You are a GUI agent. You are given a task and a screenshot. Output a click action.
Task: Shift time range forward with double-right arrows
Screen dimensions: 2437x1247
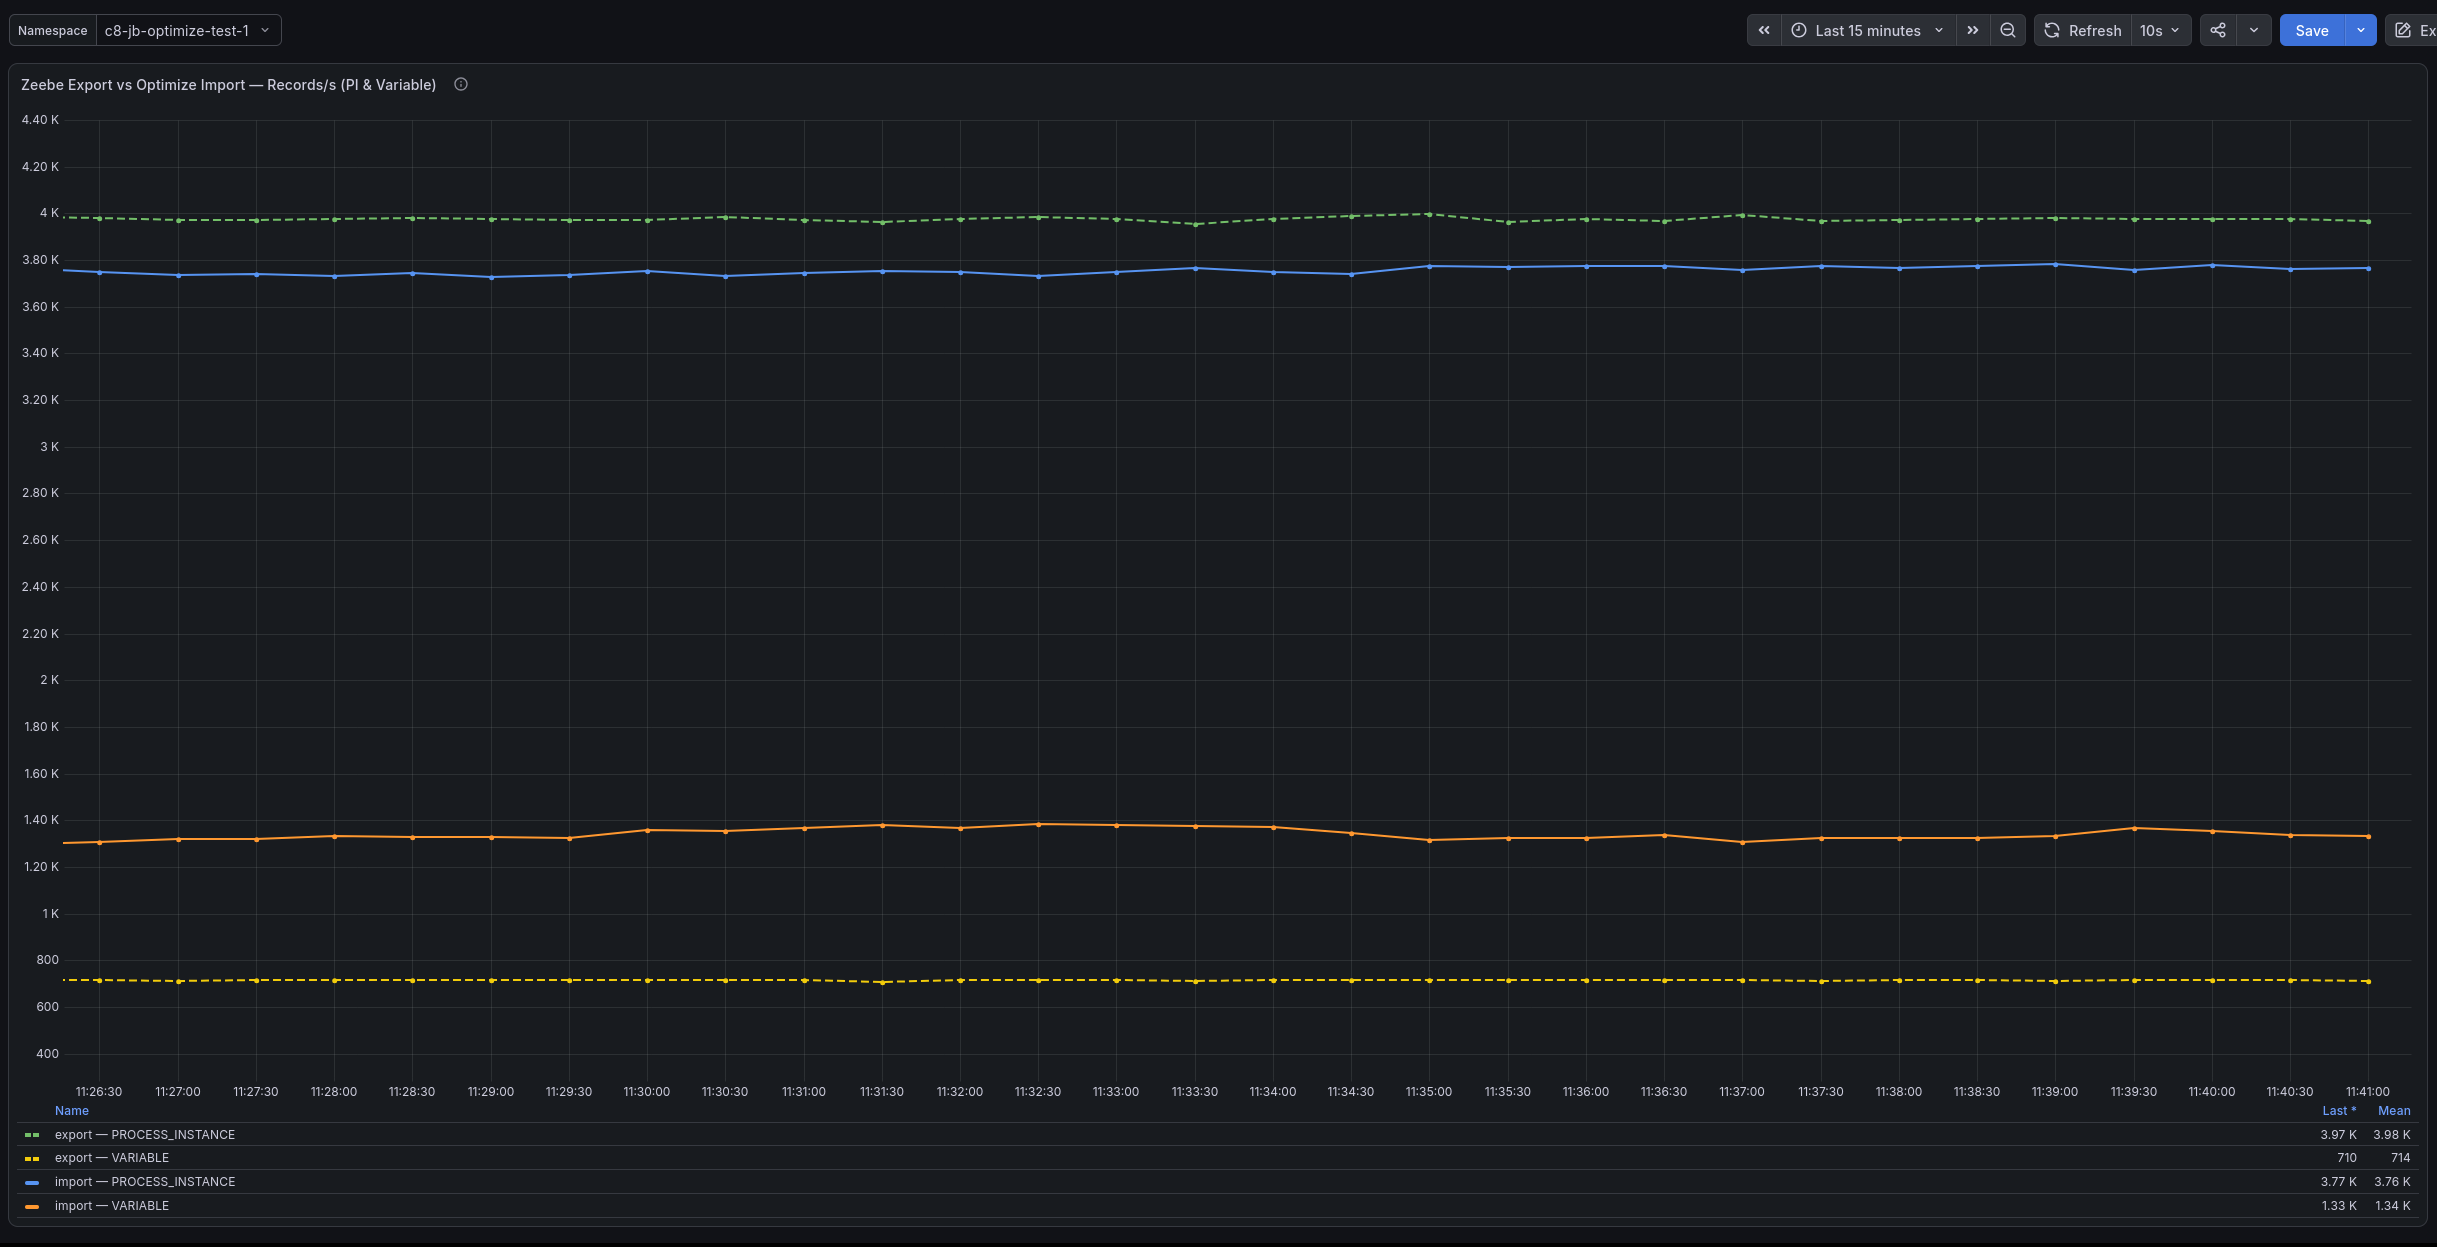(1972, 30)
